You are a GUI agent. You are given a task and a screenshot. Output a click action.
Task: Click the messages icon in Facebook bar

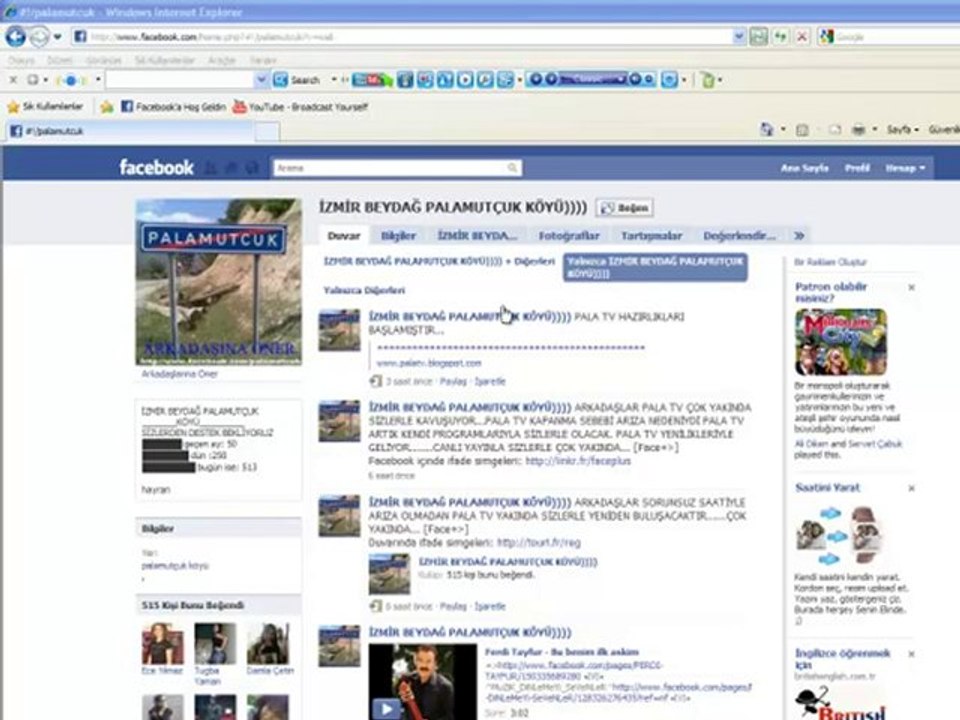pyautogui.click(x=231, y=168)
